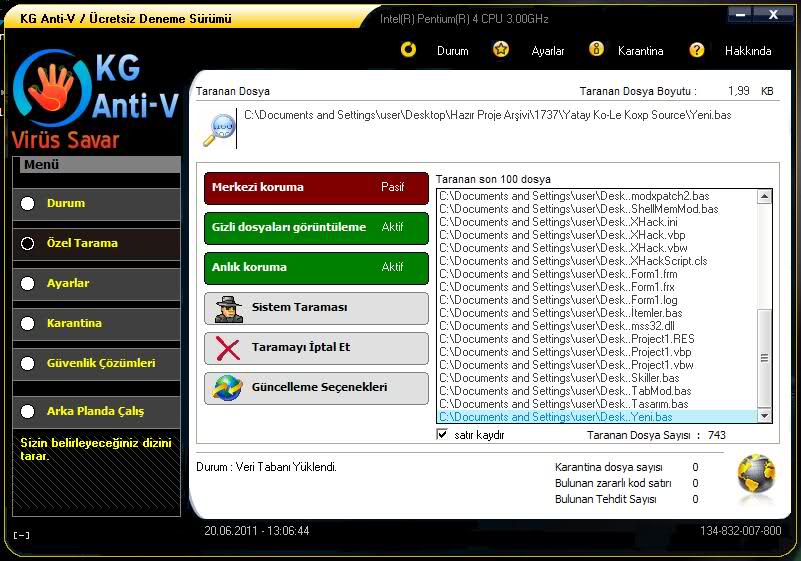Disable Gizli dosyaları görüntüleme protection
Screen dimensions: 801x561
tap(316, 227)
